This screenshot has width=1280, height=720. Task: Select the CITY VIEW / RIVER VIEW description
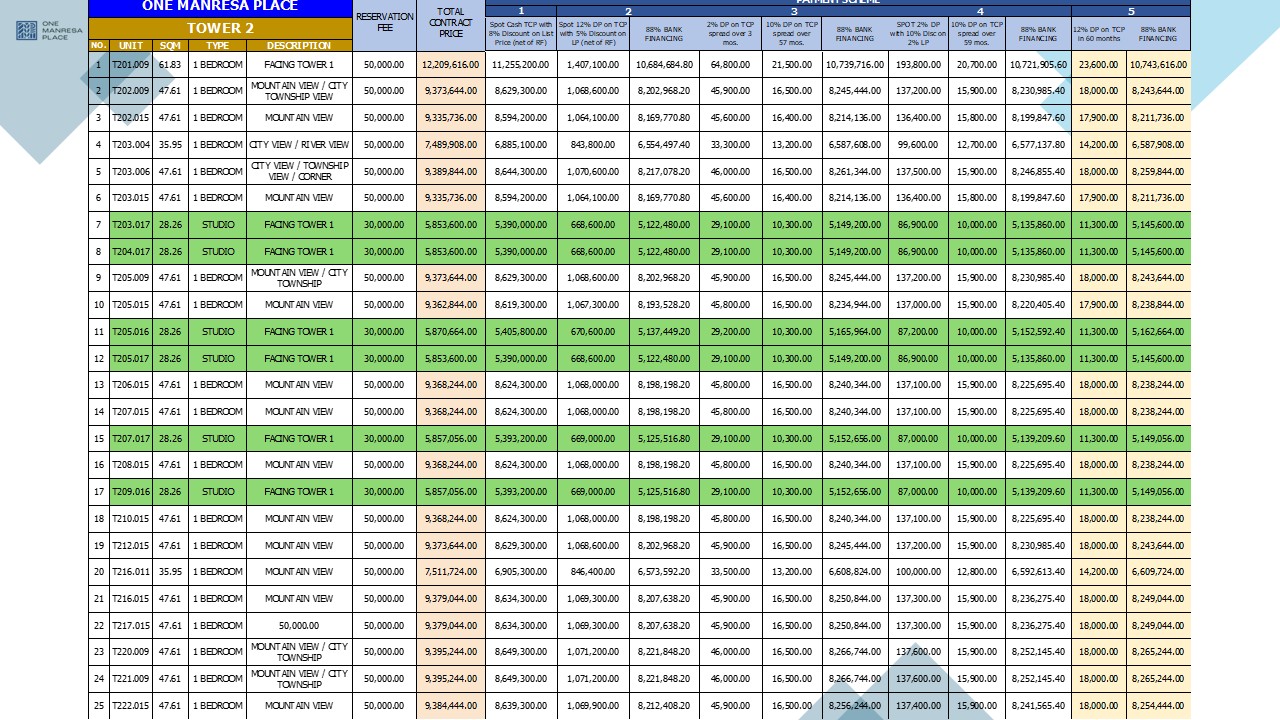point(300,145)
